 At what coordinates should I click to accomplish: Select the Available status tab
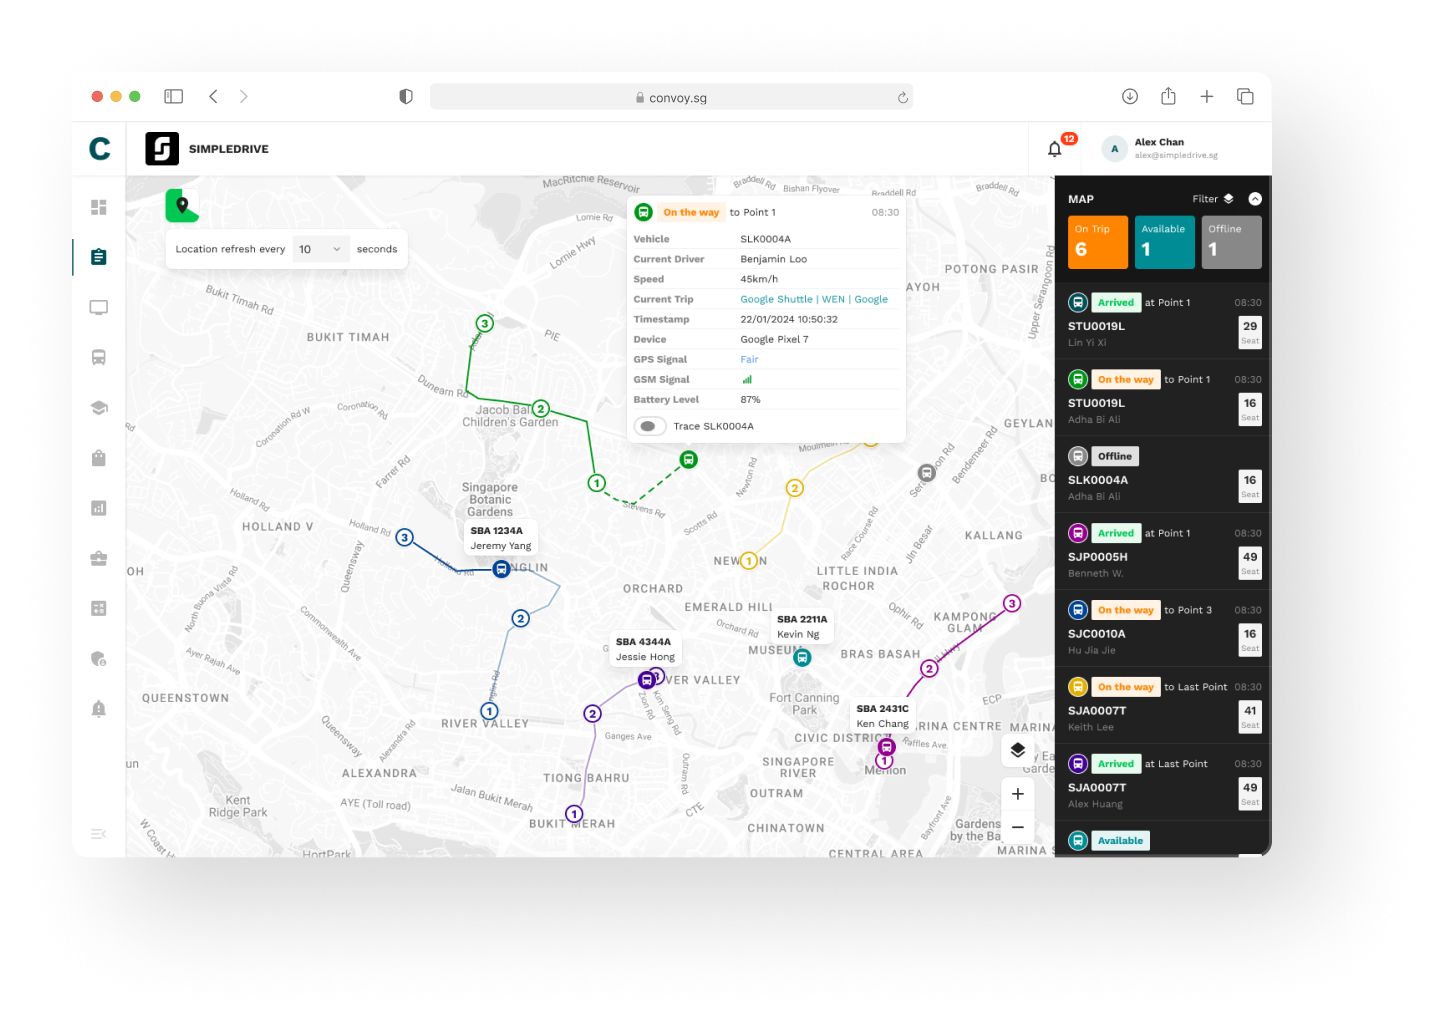point(1164,242)
